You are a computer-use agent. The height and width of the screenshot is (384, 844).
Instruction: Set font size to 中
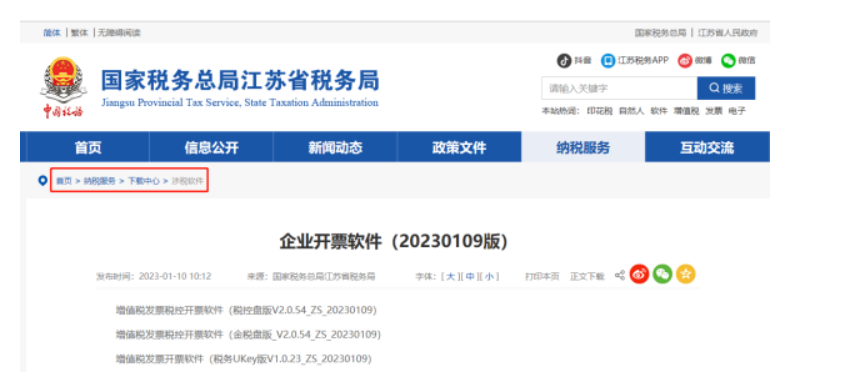[470, 276]
